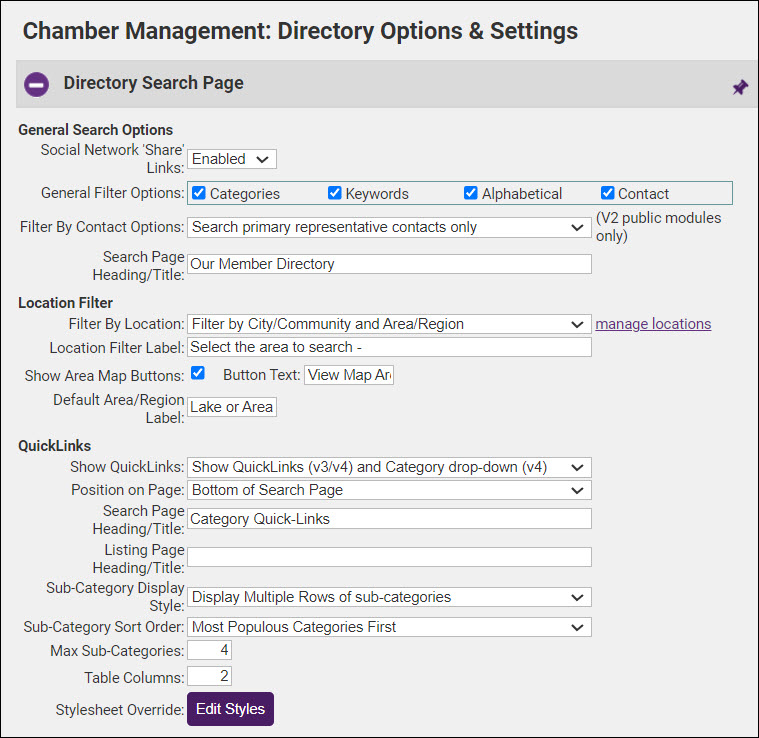This screenshot has width=759, height=738.
Task: Open the Show QuickLinks dropdown
Action: click(x=389, y=467)
